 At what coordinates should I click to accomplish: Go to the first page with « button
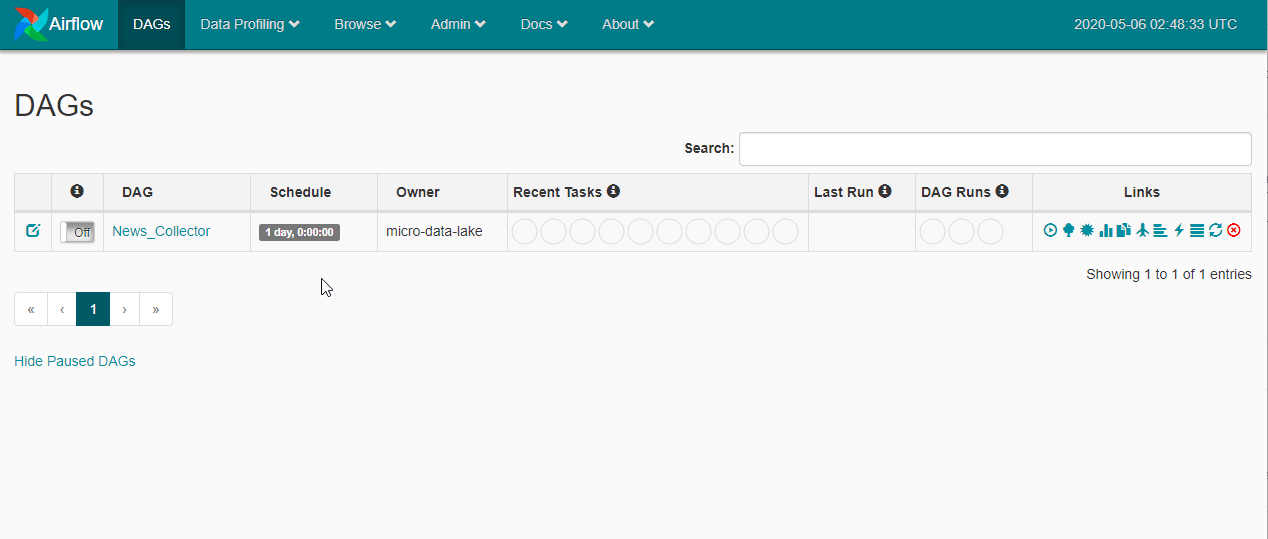point(31,309)
